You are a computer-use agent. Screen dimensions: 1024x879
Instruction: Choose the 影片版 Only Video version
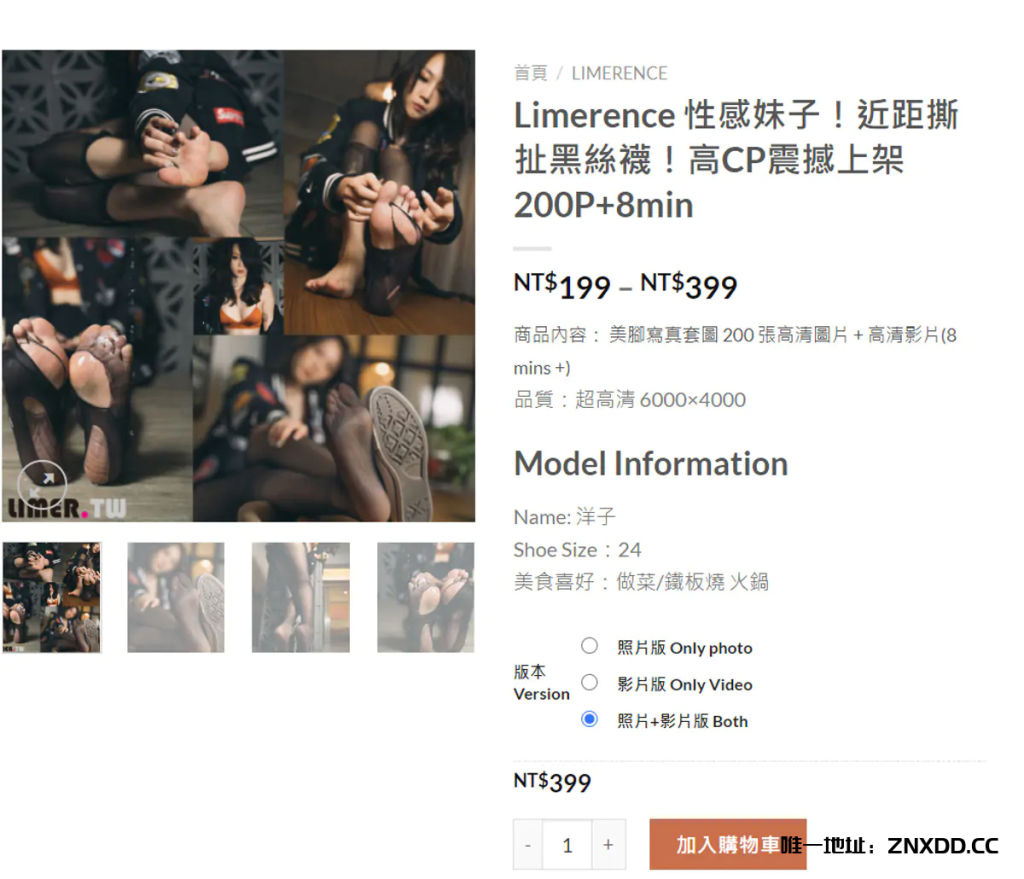(589, 682)
